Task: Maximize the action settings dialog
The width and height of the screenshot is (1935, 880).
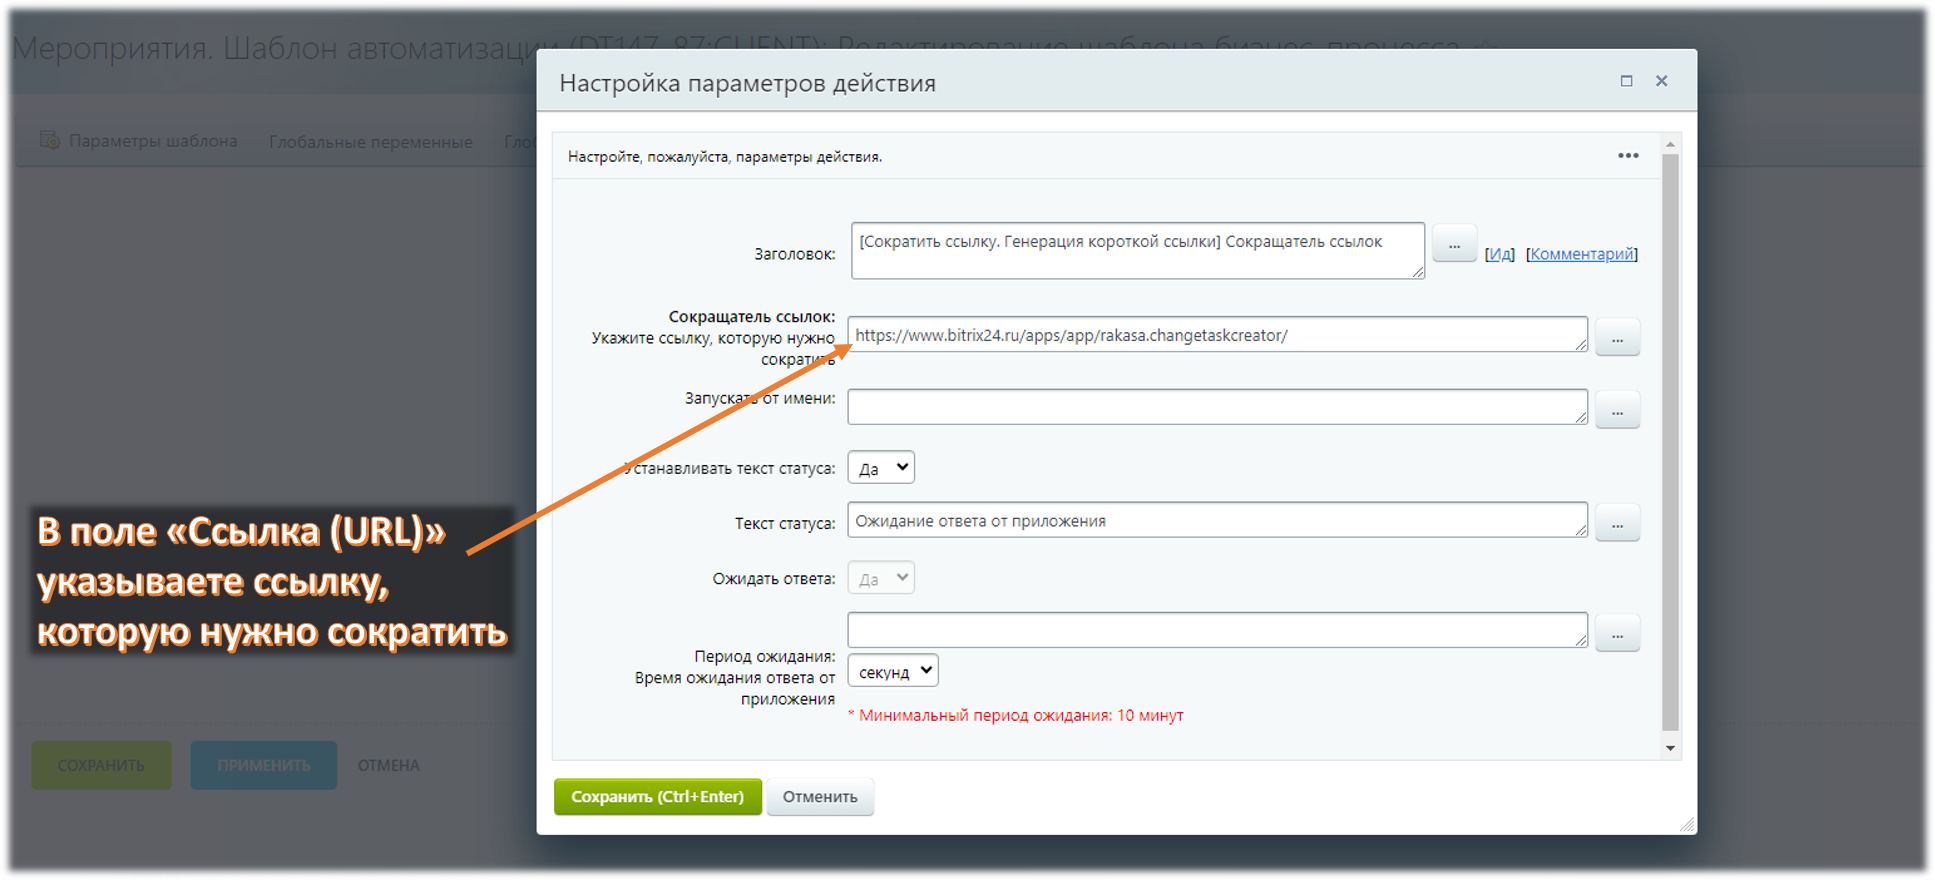Action: point(1627,81)
